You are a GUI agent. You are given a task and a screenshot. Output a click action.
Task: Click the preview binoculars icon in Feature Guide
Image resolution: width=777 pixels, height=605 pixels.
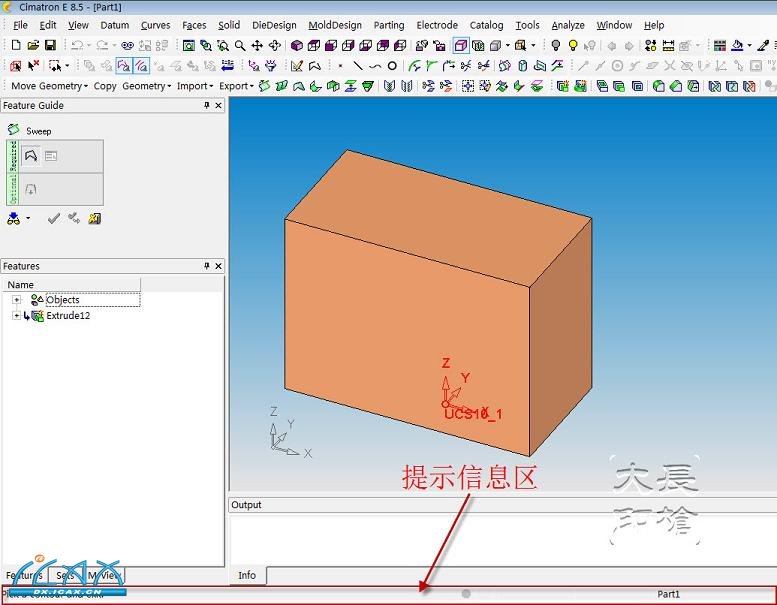(x=14, y=218)
